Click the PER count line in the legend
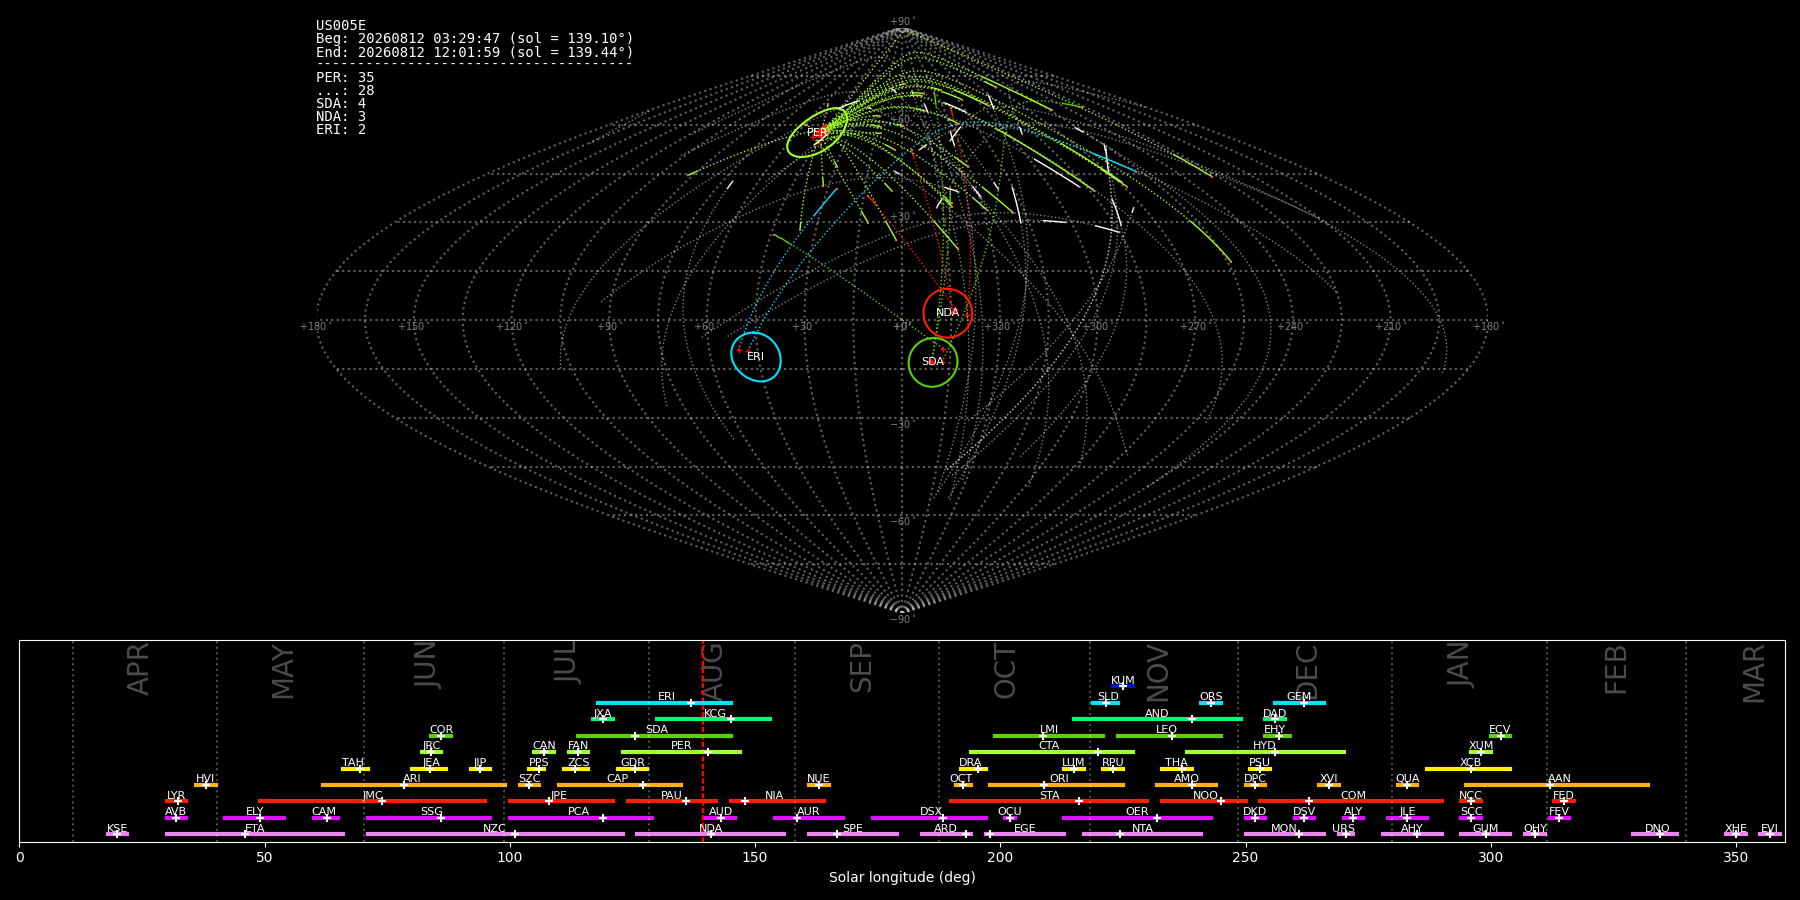The height and width of the screenshot is (900, 1800). pos(345,77)
